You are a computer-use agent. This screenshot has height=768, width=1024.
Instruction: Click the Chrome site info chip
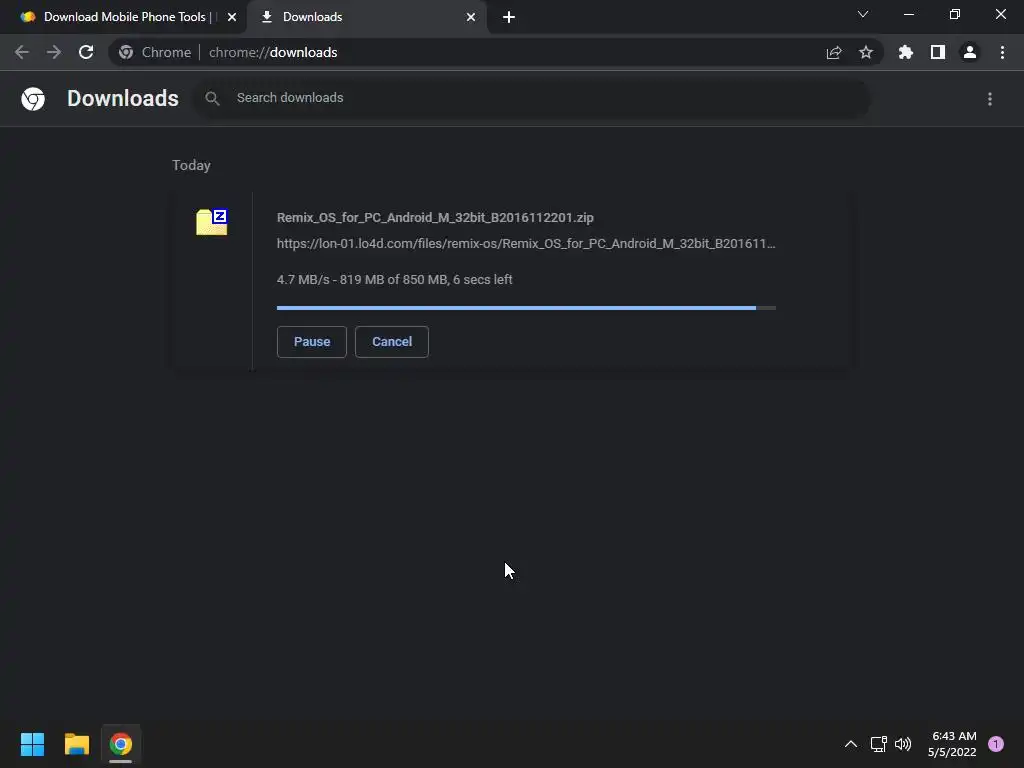click(x=156, y=52)
